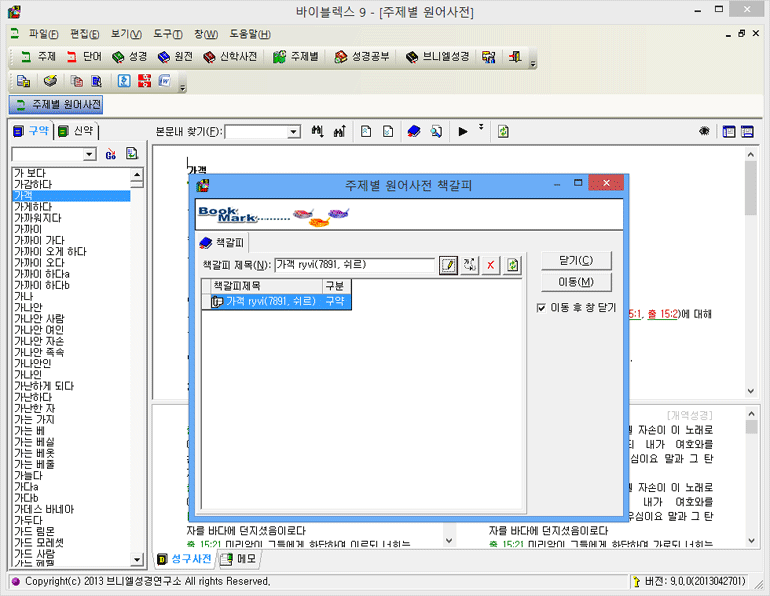The height and width of the screenshot is (596, 770).
Task: Select bookmark row 가객 ryvi(7891, 쉬르)
Action: click(276, 301)
